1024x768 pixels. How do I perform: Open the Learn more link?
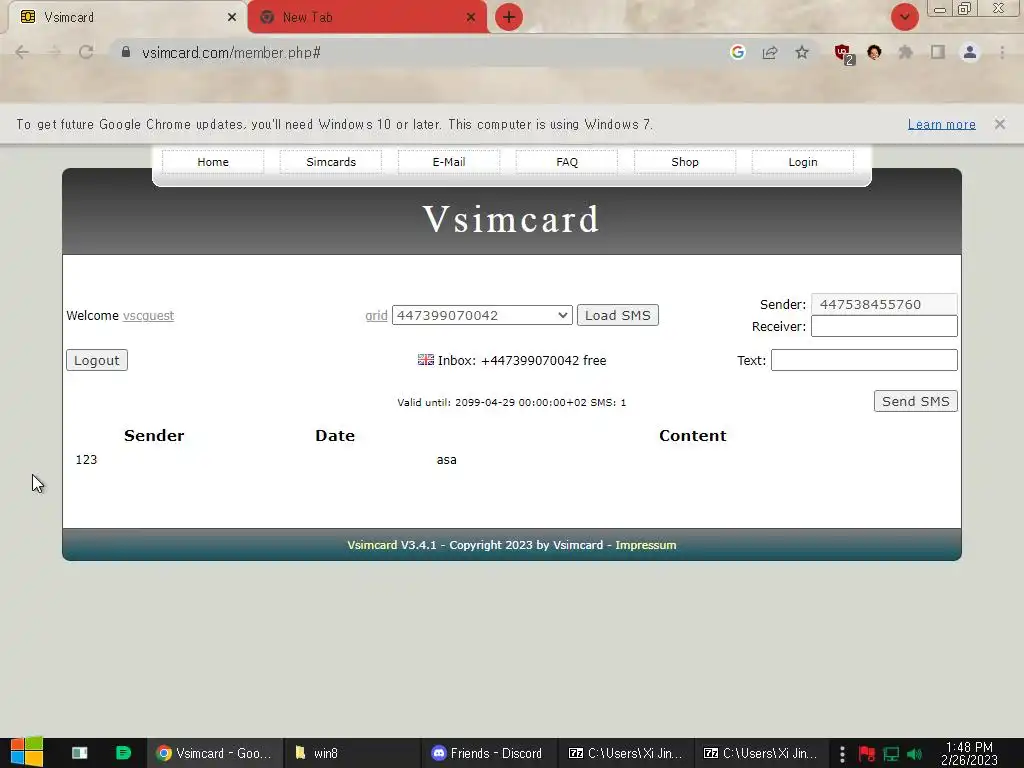pyautogui.click(x=942, y=124)
